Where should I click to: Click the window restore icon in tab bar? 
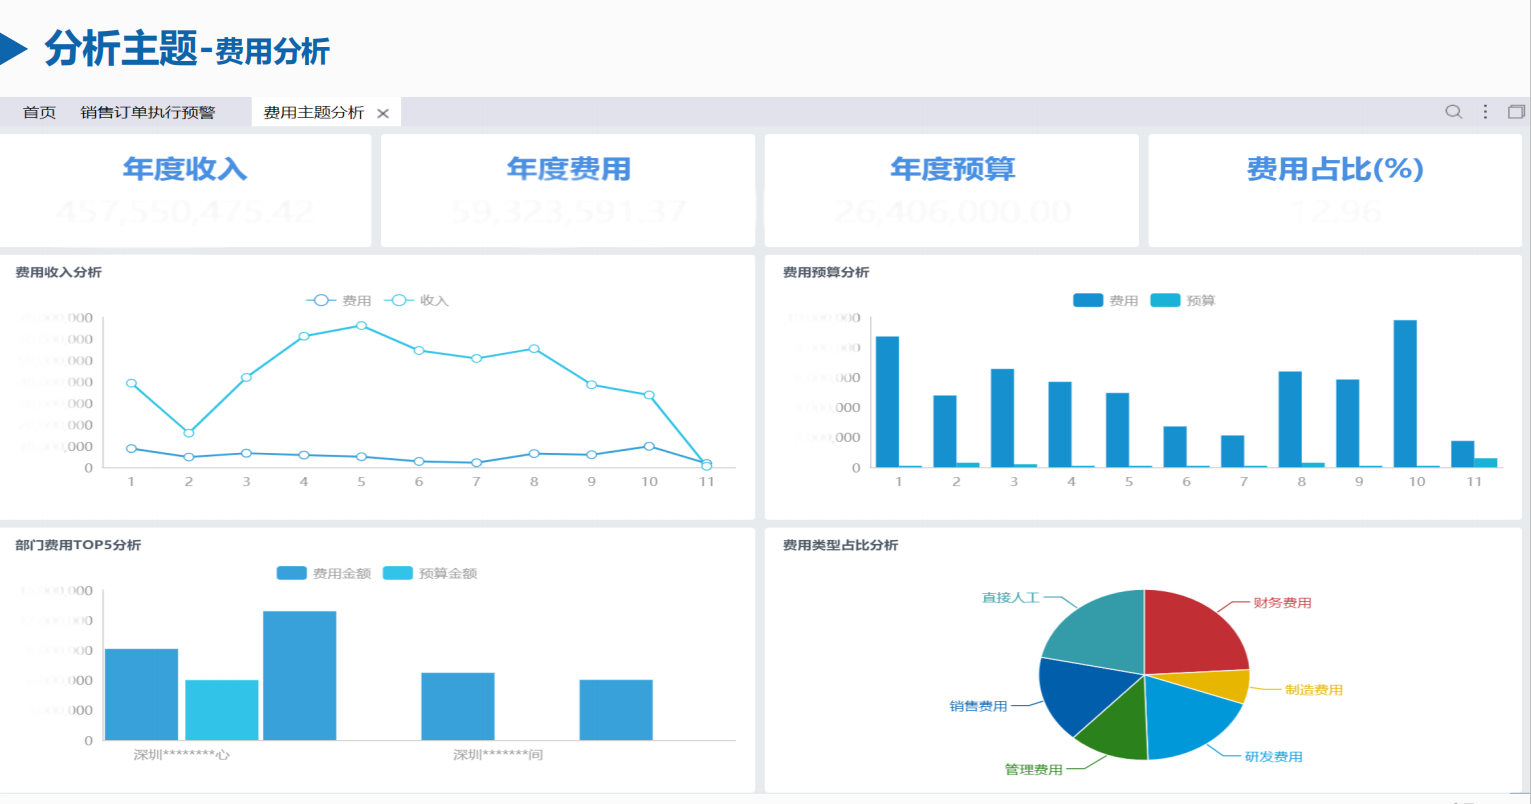tap(1517, 112)
